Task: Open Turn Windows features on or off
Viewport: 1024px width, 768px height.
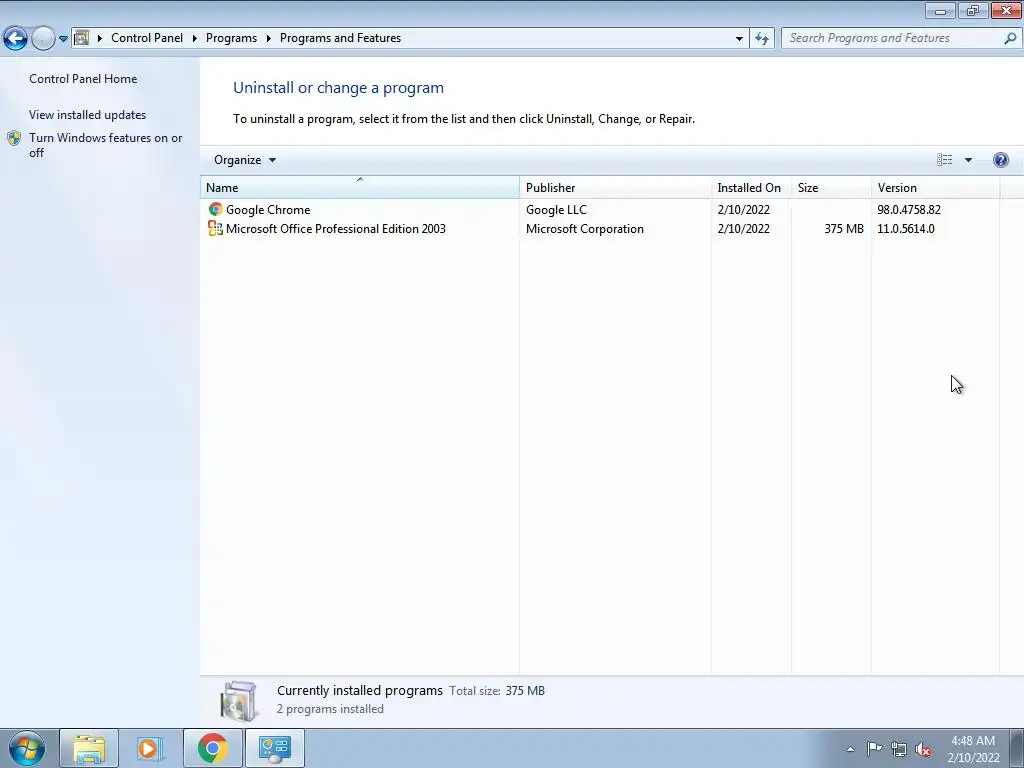Action: [x=106, y=145]
